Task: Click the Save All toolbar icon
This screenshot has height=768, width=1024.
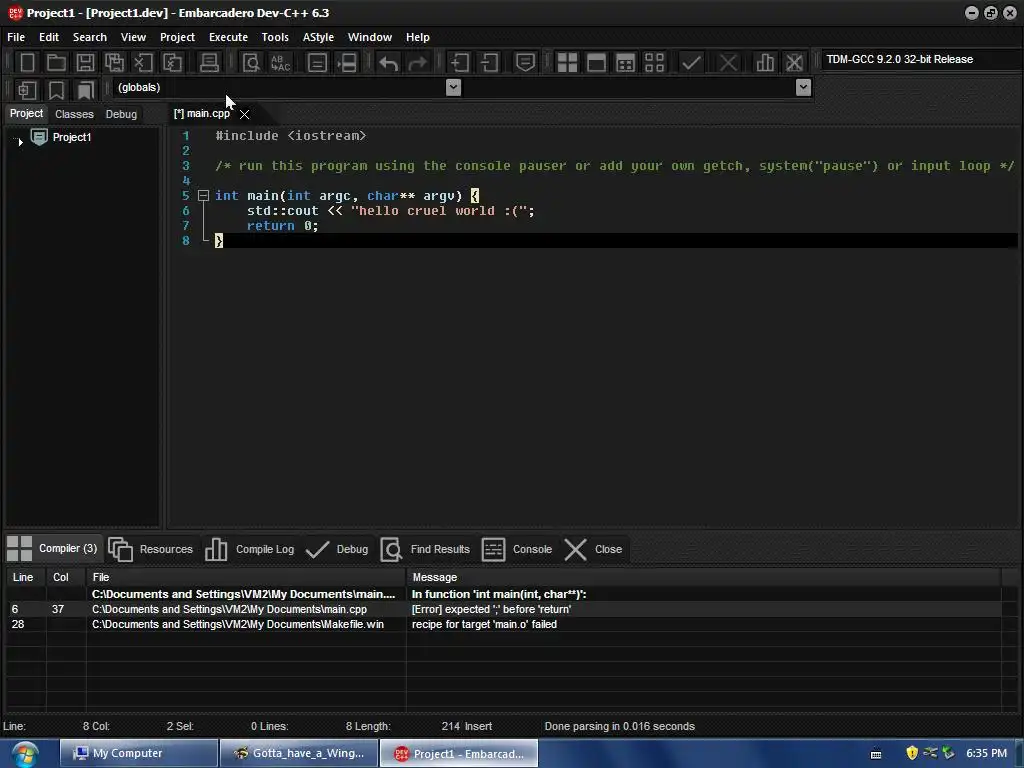Action: tap(114, 63)
